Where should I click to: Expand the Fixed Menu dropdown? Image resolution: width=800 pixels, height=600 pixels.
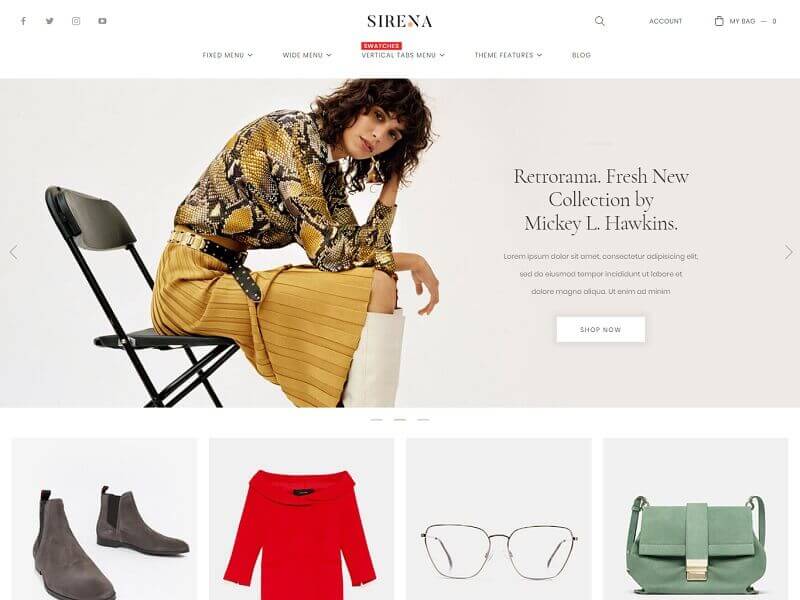click(x=228, y=55)
